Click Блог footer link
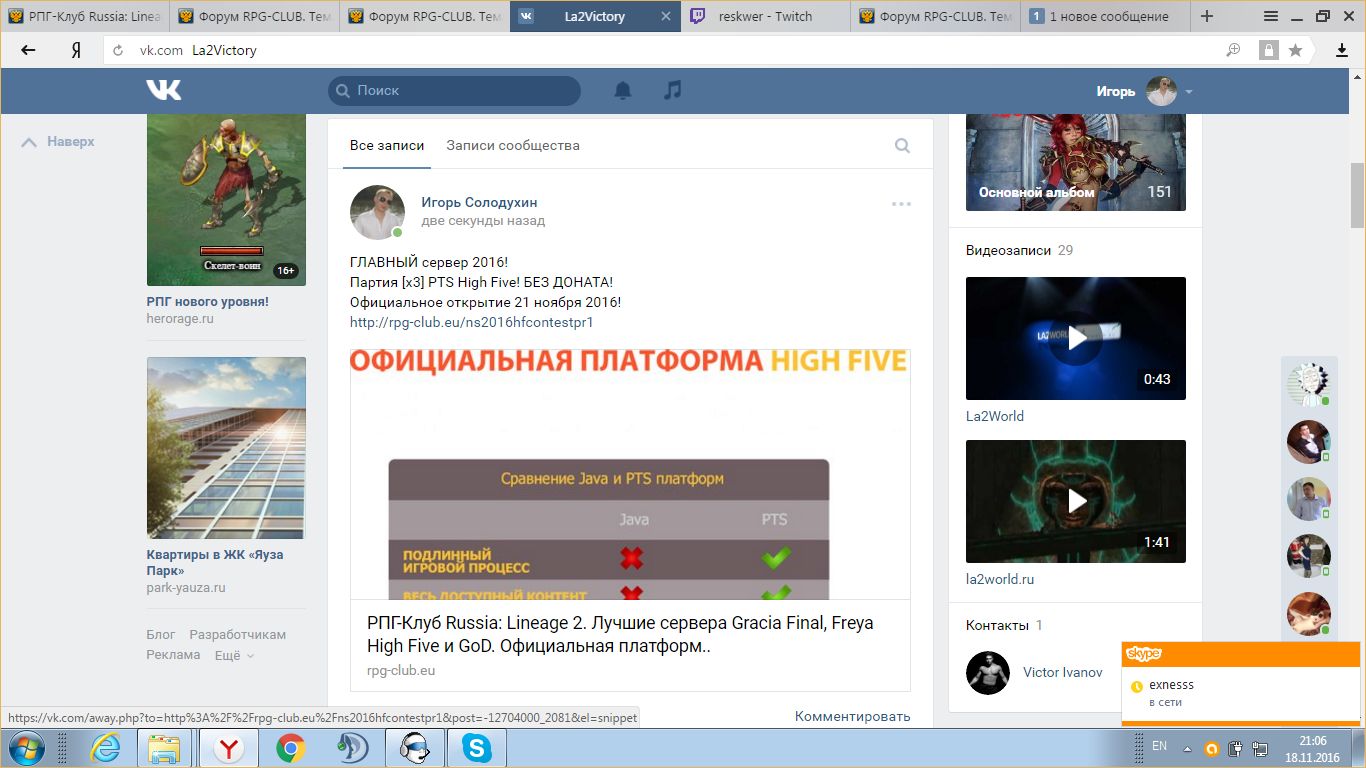The image size is (1366, 768). tap(161, 634)
